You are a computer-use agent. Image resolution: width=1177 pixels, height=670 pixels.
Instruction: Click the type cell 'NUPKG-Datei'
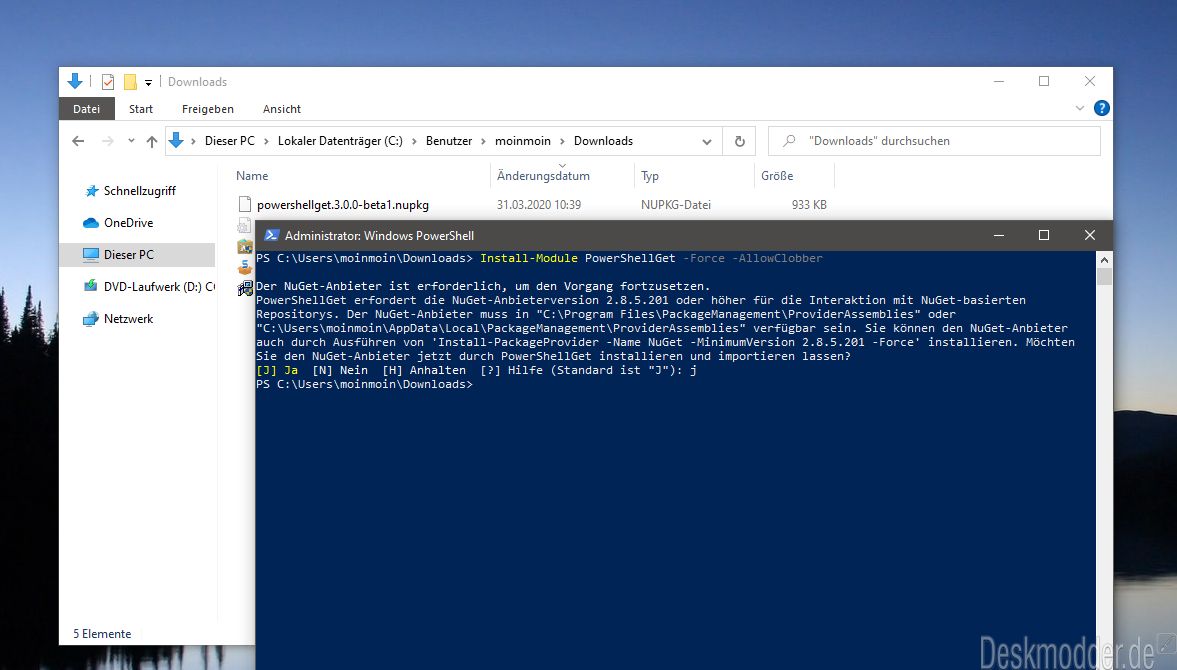pos(676,205)
